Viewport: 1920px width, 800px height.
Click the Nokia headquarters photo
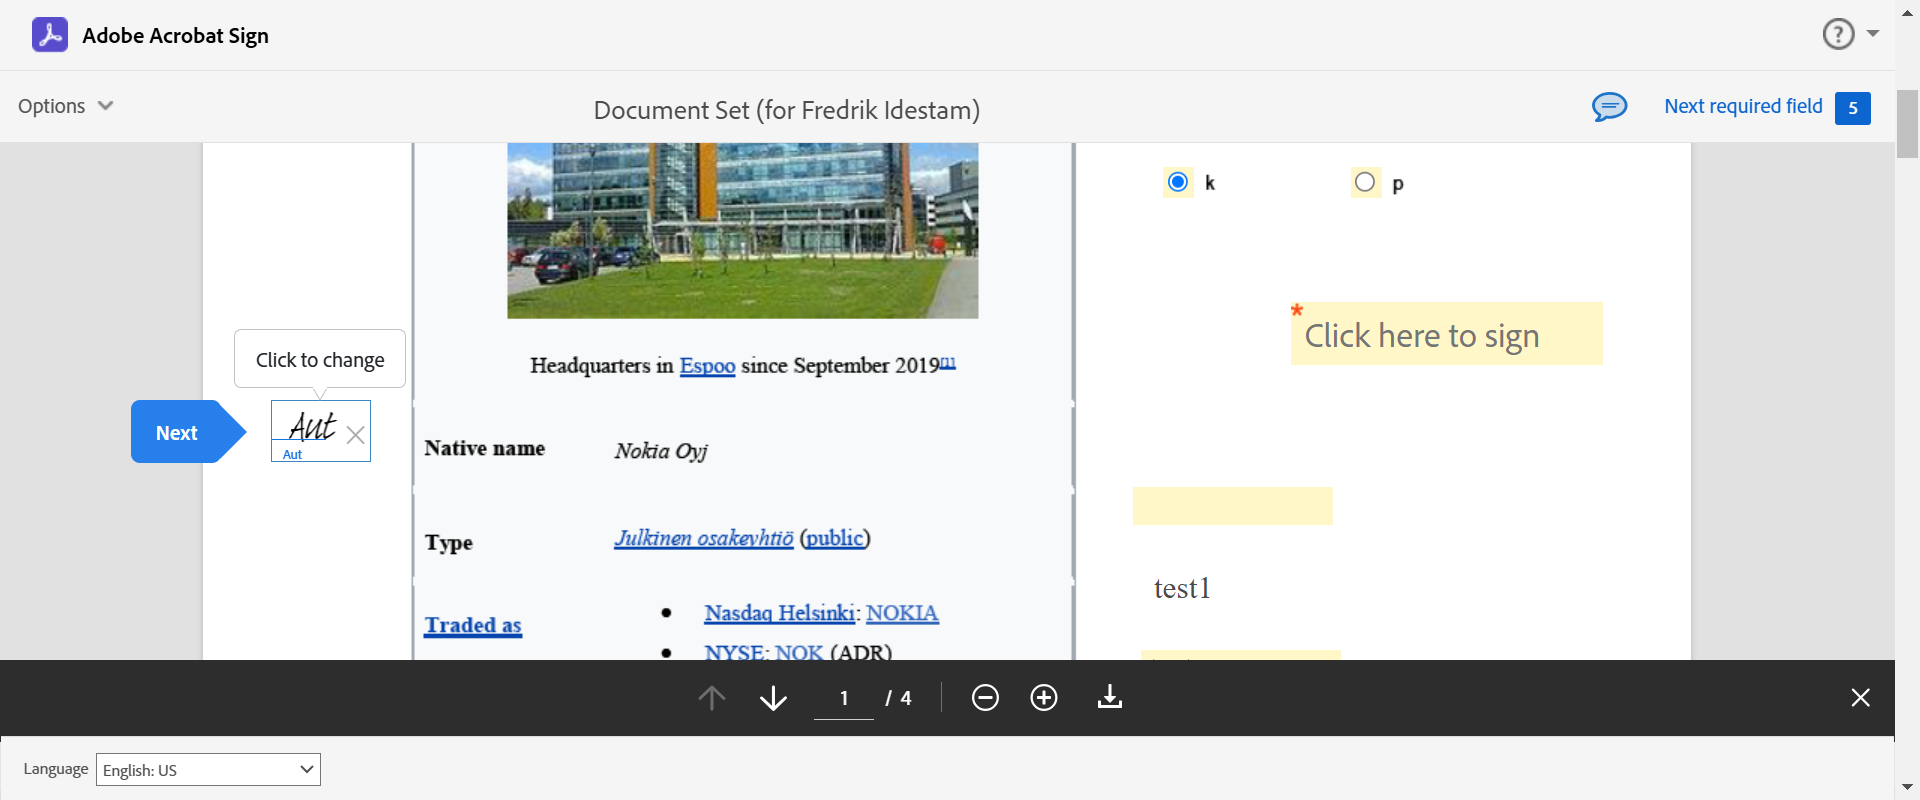click(x=742, y=231)
